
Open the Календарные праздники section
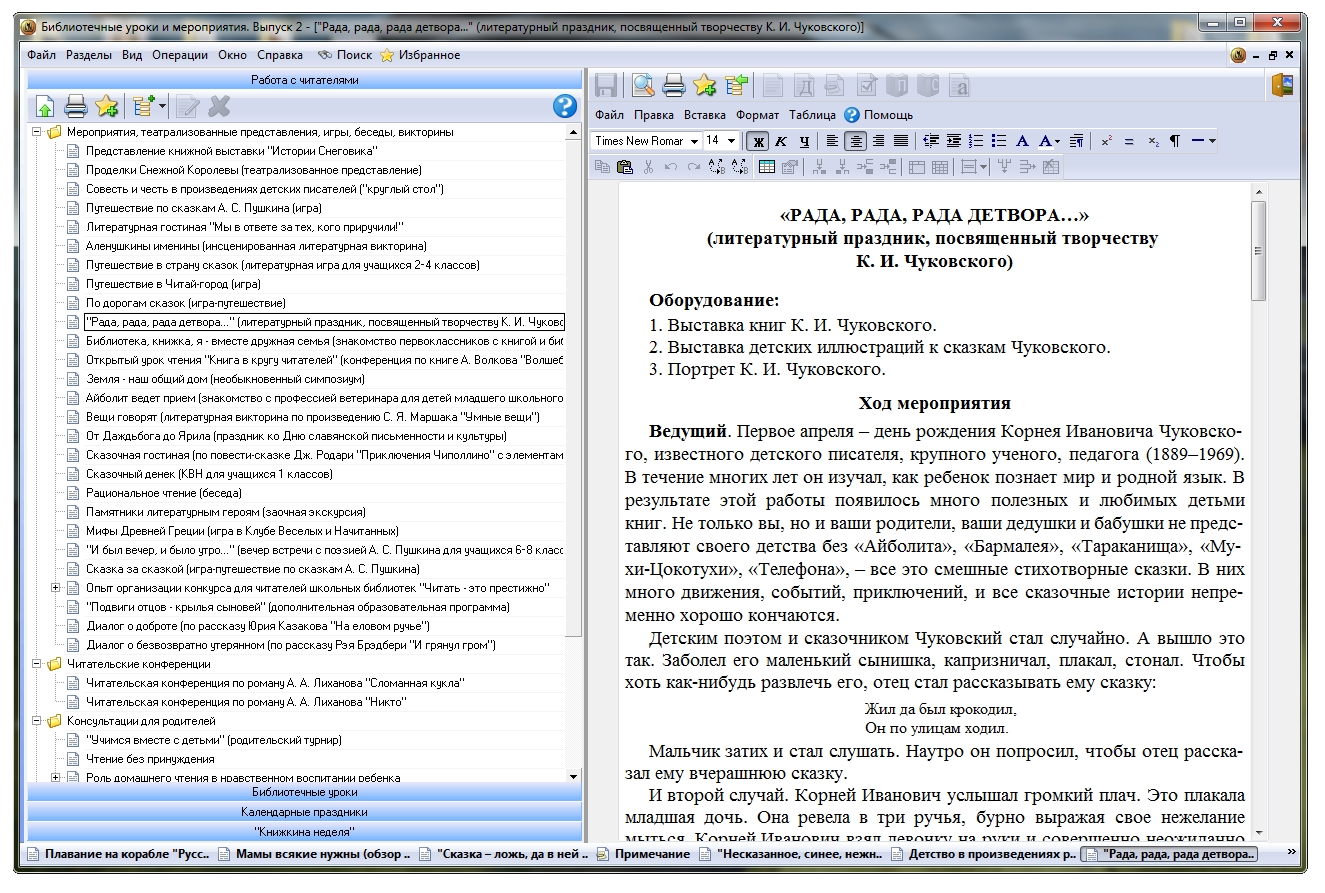[x=304, y=812]
